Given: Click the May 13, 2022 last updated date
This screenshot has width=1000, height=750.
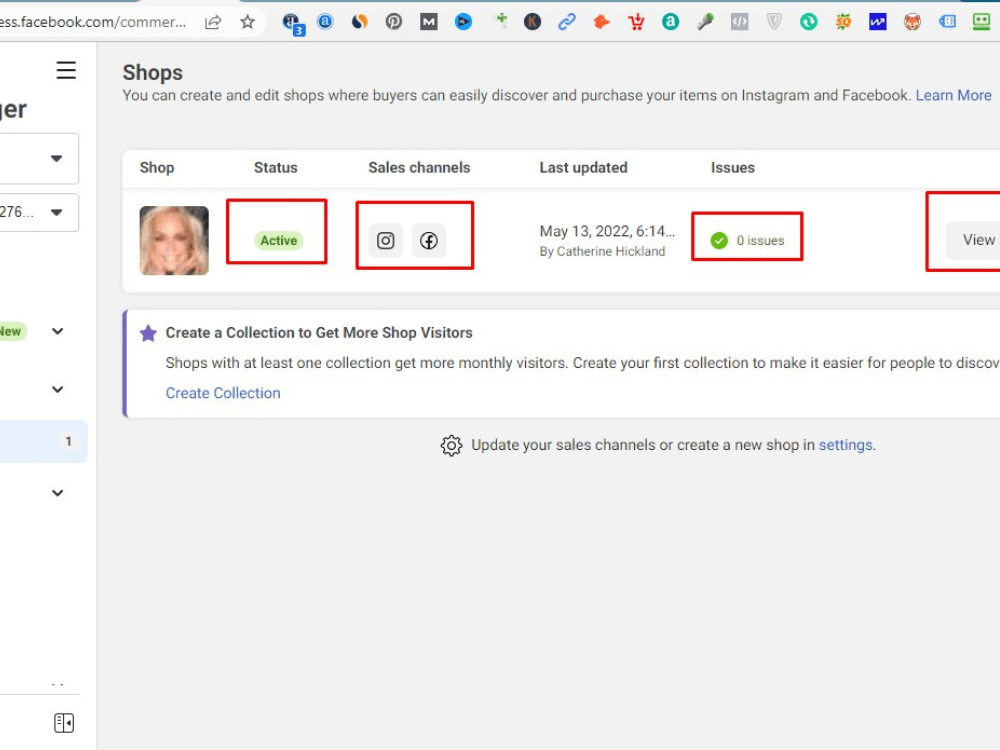Looking at the screenshot, I should [607, 231].
